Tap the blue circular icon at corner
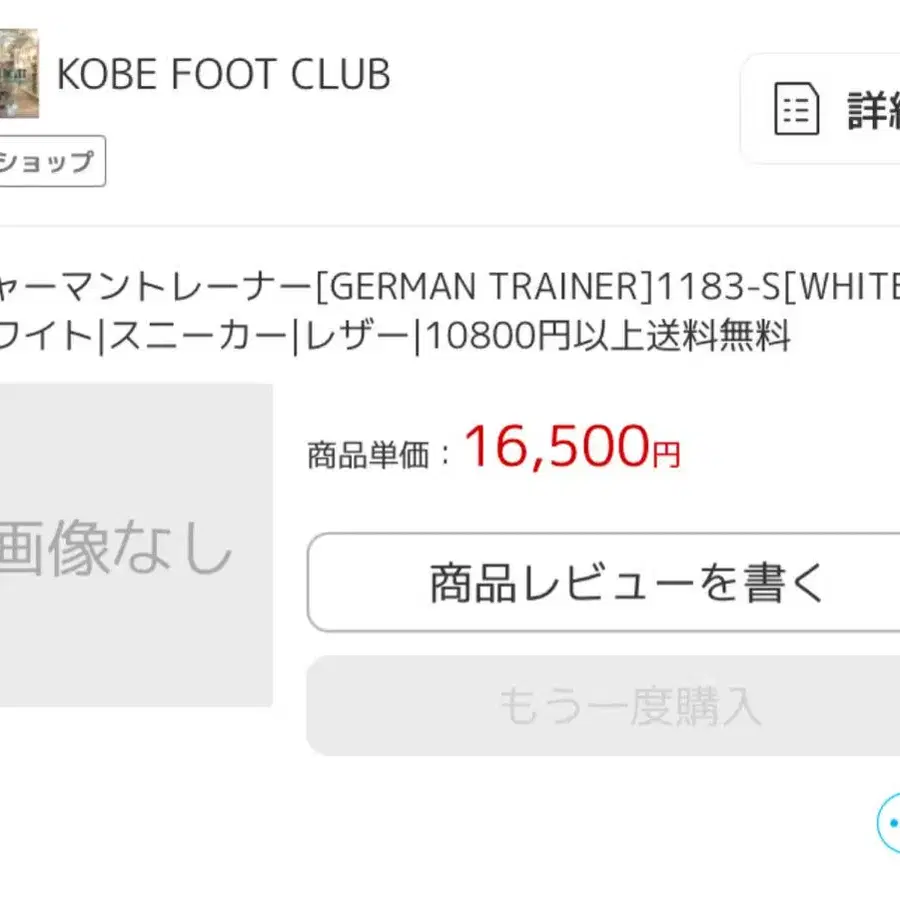The height and width of the screenshot is (900, 900). tap(889, 823)
